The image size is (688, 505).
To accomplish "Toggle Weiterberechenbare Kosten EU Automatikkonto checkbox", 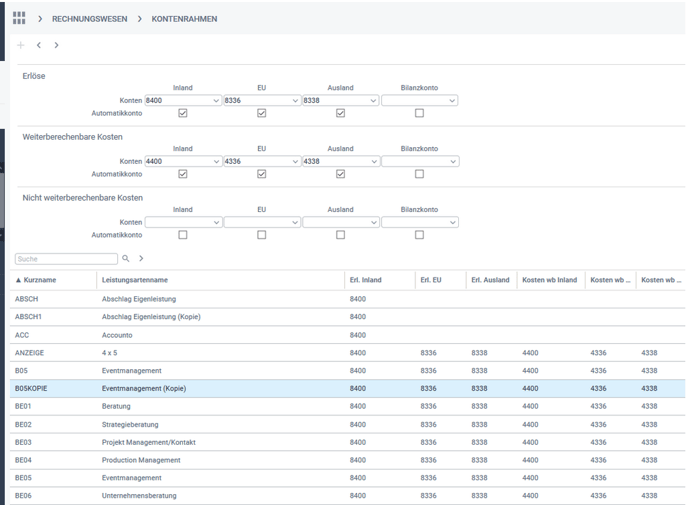I will pos(261,174).
